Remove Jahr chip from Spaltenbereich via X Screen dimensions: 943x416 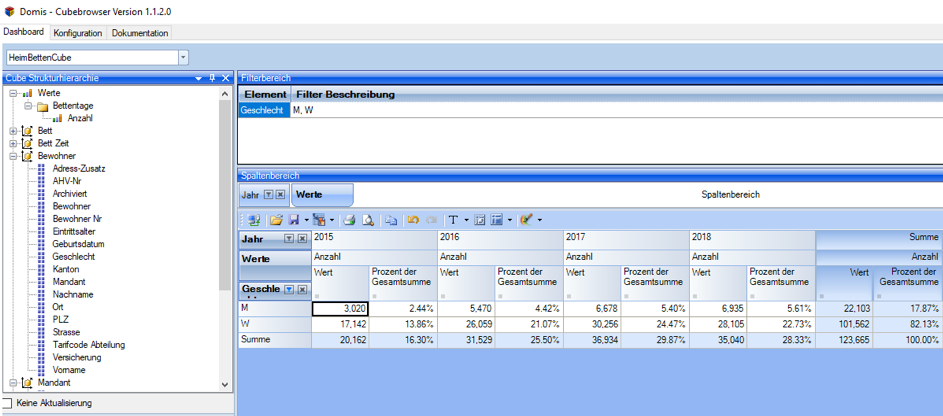[x=280, y=195]
